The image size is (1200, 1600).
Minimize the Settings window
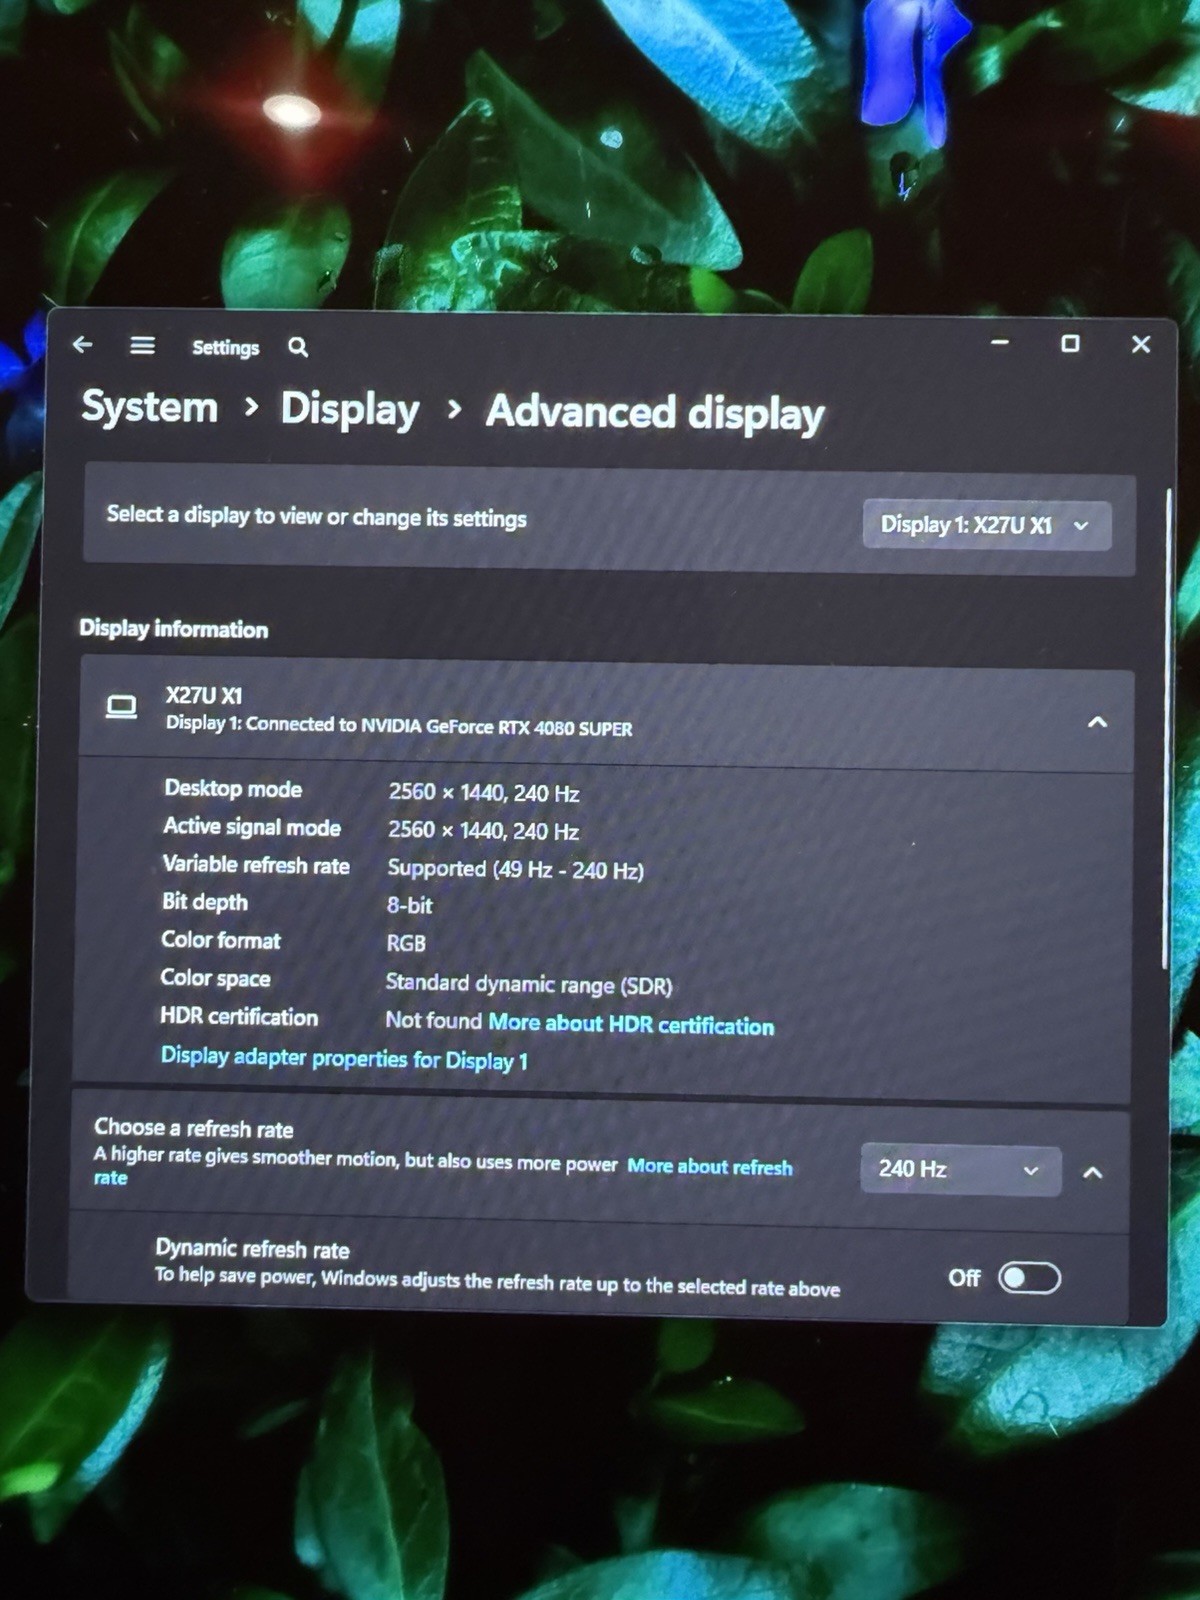point(1000,342)
